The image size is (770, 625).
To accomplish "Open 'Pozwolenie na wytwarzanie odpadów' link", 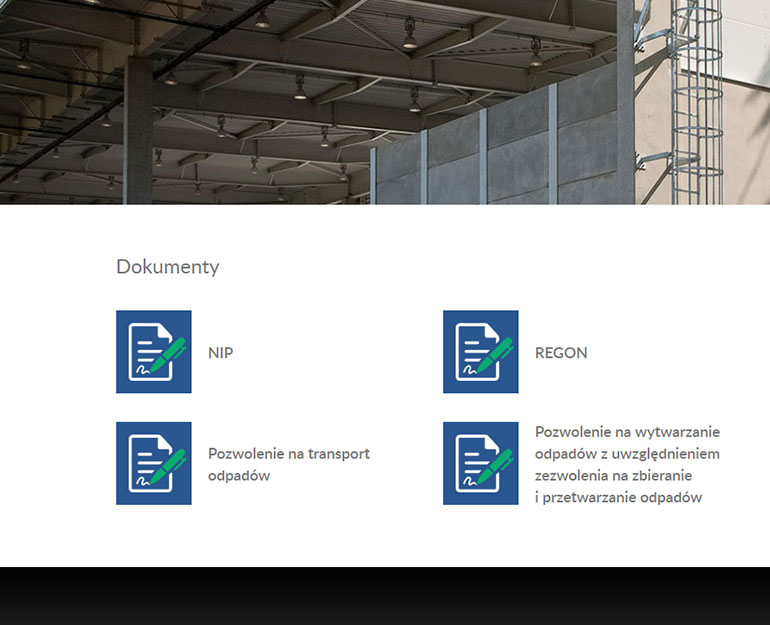I will (x=627, y=464).
